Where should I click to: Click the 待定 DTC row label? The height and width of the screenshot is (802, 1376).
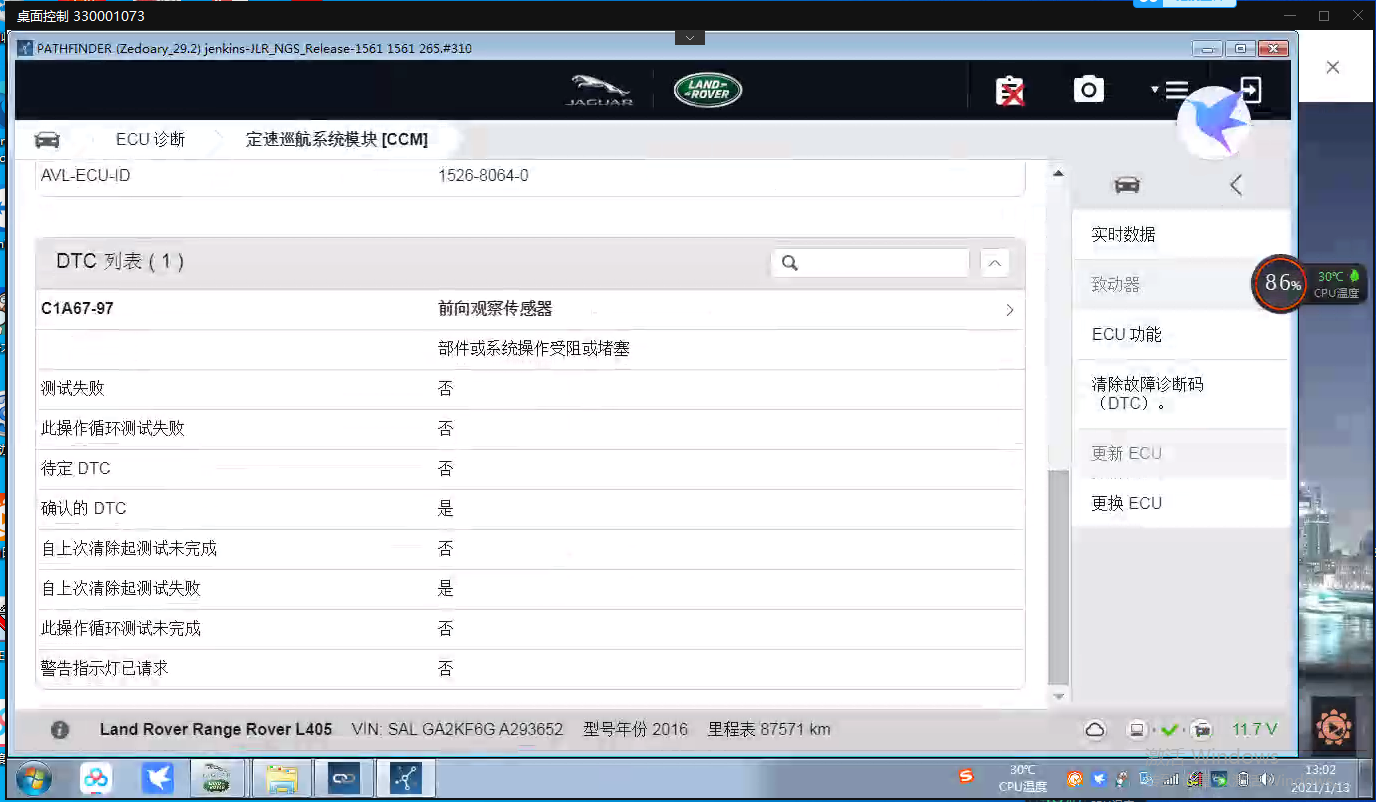pos(76,468)
